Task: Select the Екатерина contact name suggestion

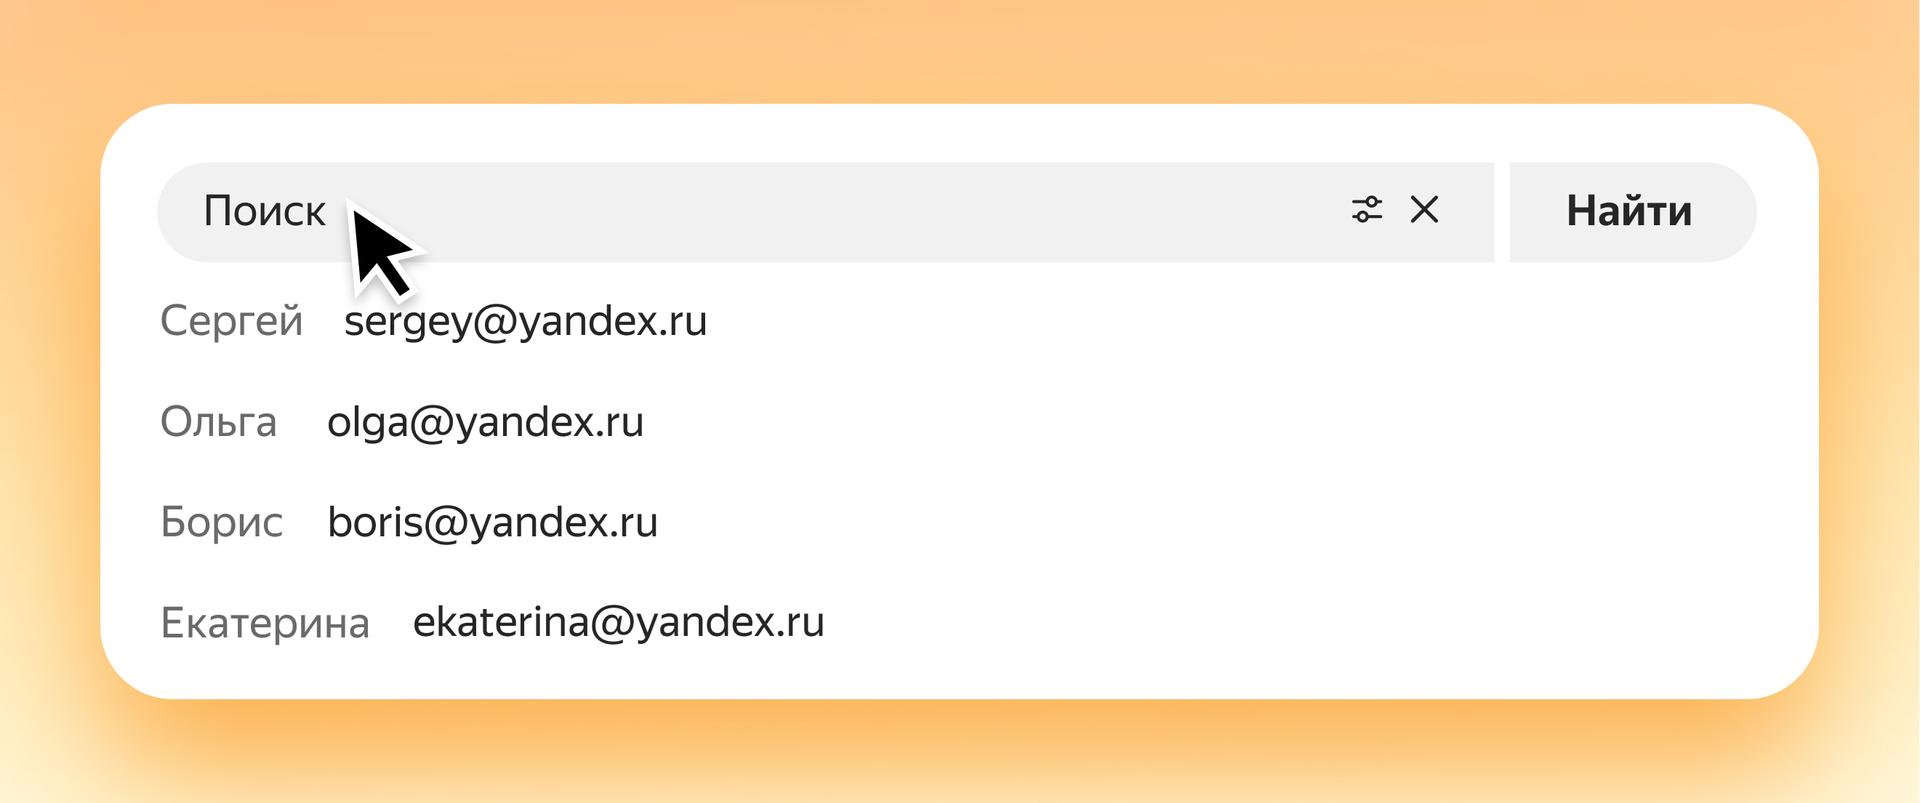Action: [265, 623]
